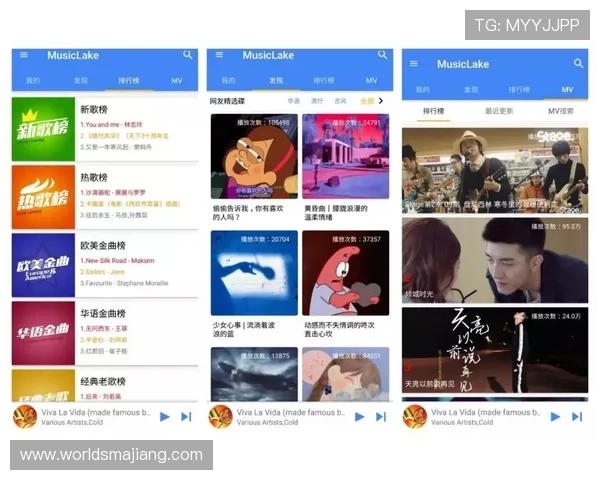Tap album art in the right screen player bar
The width and height of the screenshot is (600, 480).
click(x=415, y=417)
